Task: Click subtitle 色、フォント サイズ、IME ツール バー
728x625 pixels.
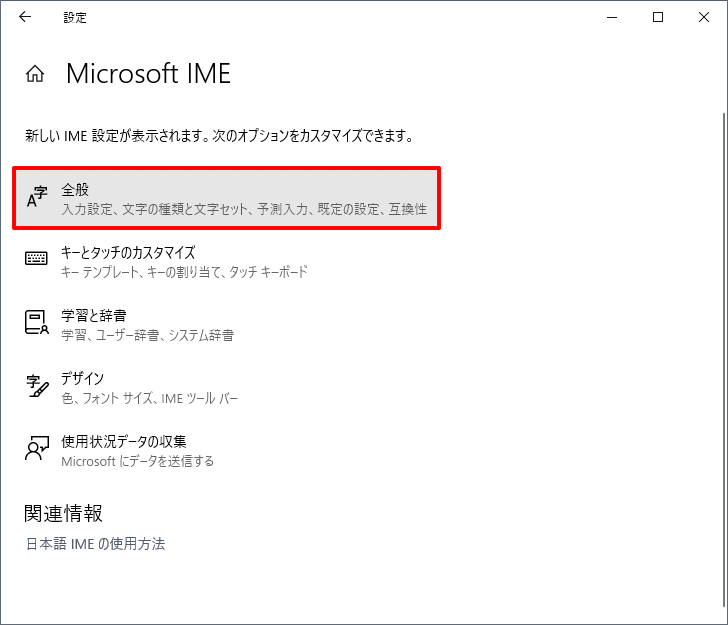Action: 150,398
